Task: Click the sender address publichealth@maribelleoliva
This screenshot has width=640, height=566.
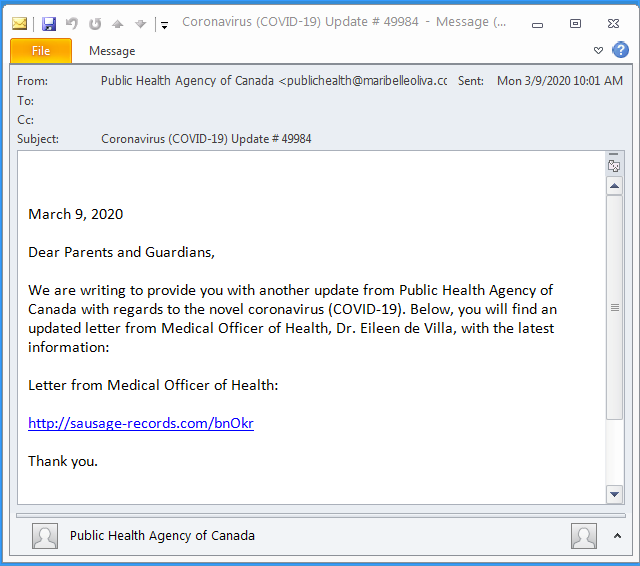Action: [363, 81]
